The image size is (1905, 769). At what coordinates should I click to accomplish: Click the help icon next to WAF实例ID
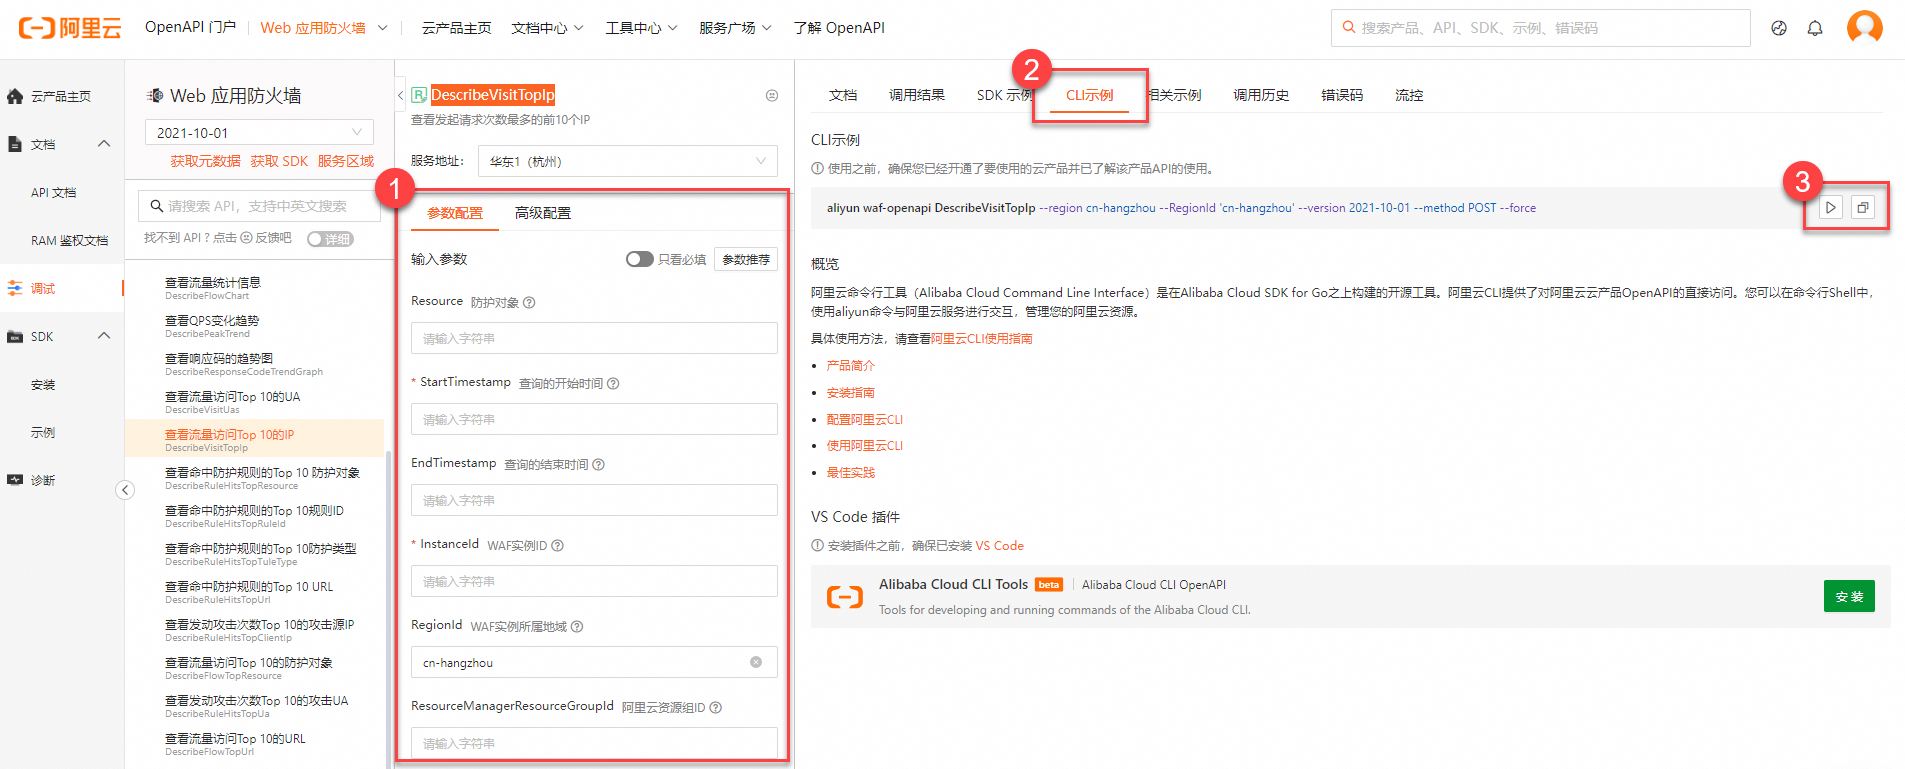click(x=557, y=545)
